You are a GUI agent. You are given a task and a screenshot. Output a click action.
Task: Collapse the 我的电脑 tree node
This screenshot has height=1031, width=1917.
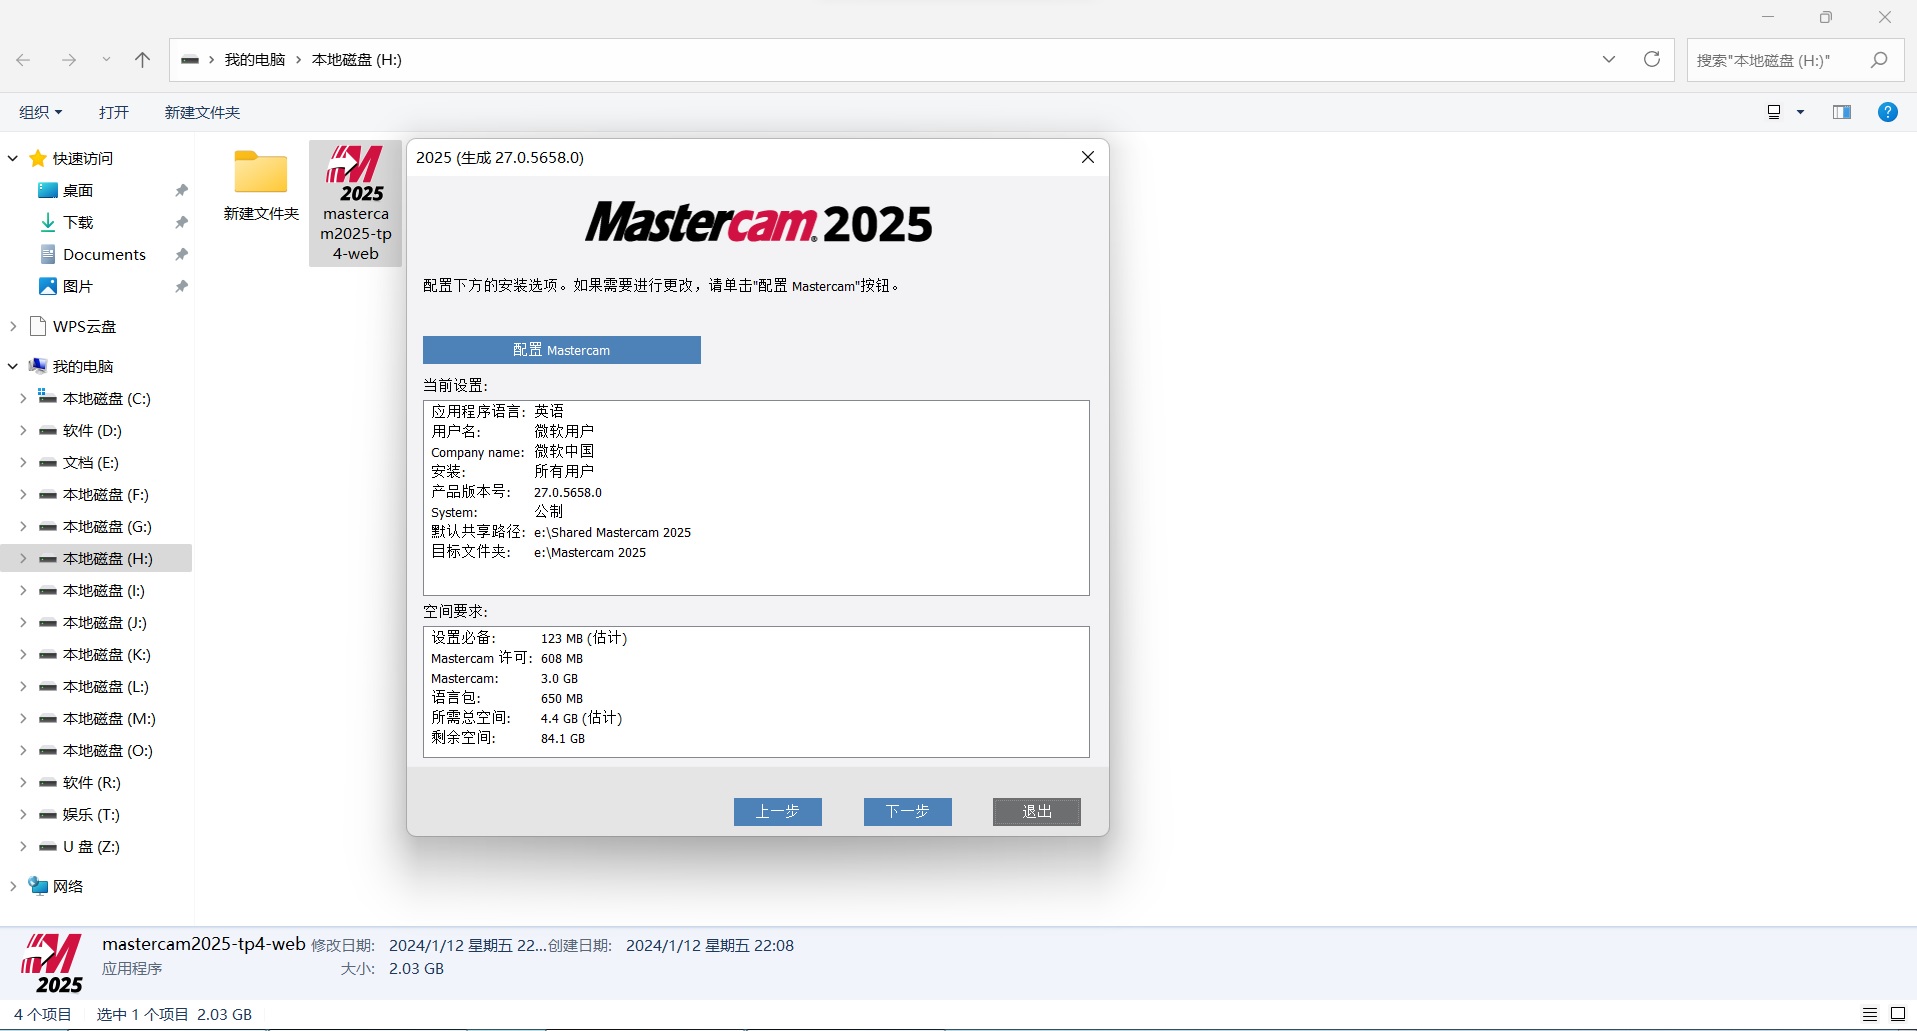click(13, 366)
